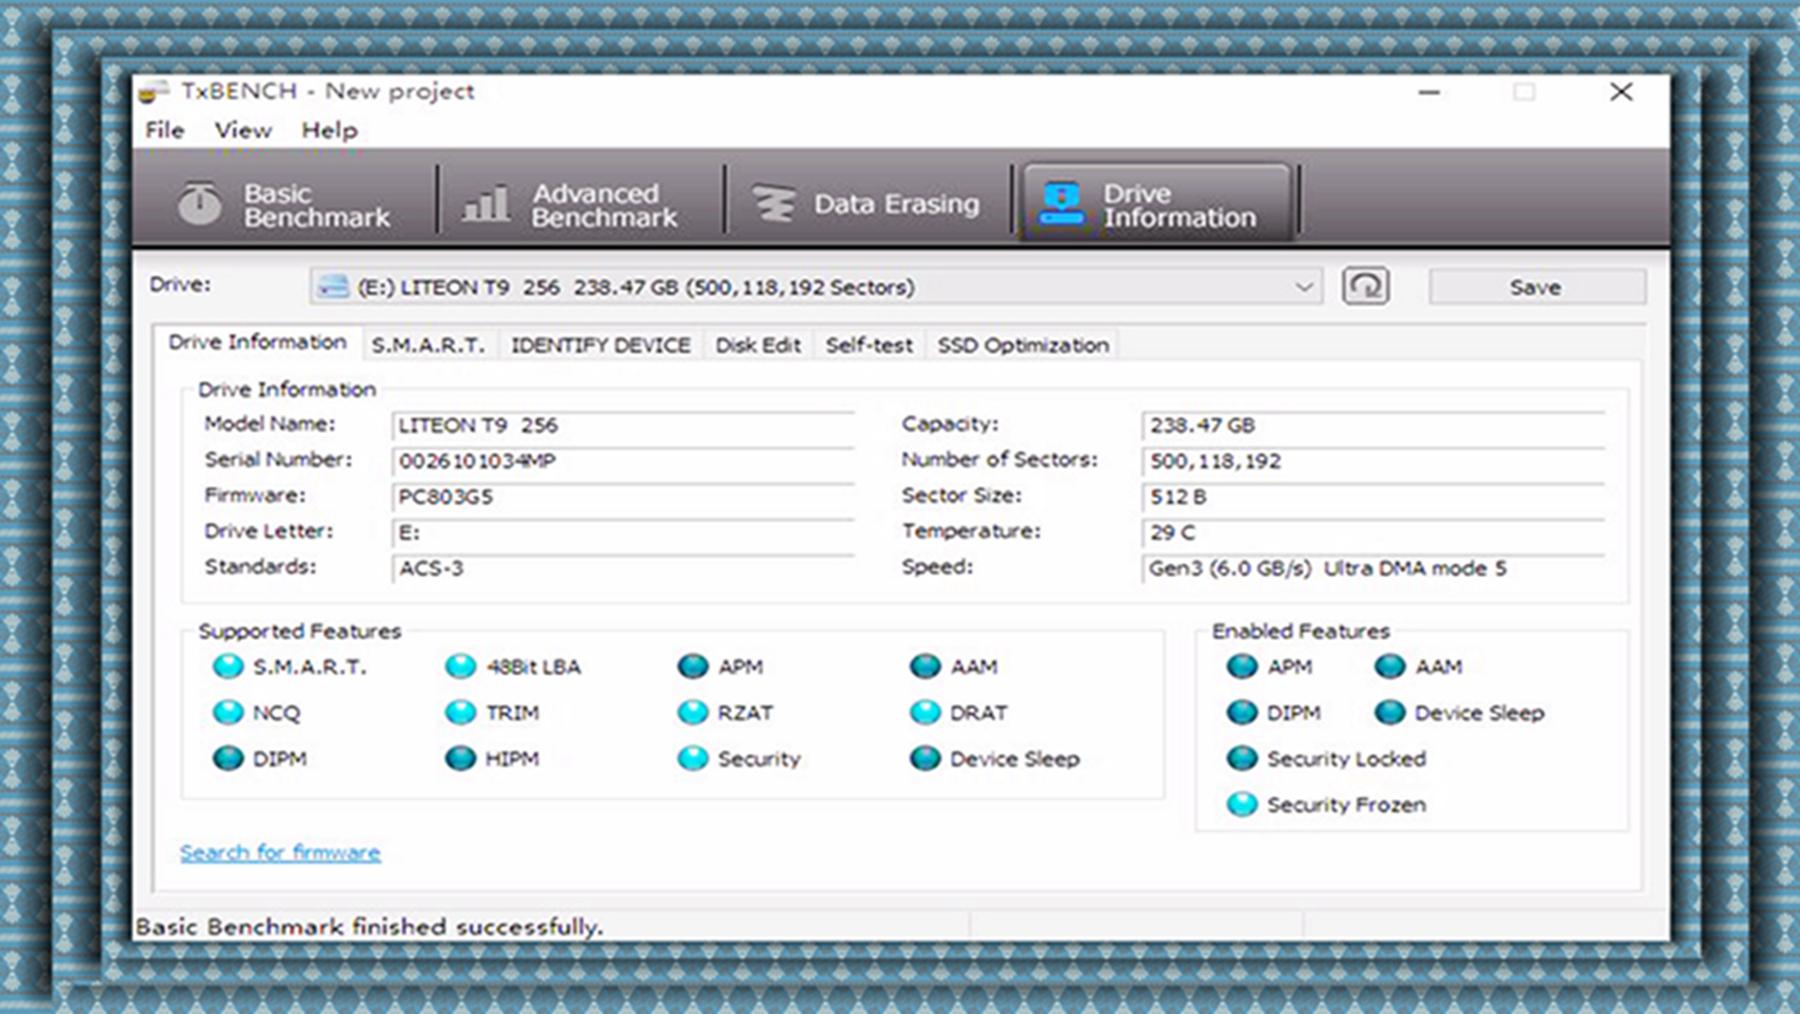This screenshot has width=1800, height=1014.
Task: Click the Data Erasing shredder icon
Action: 774,203
